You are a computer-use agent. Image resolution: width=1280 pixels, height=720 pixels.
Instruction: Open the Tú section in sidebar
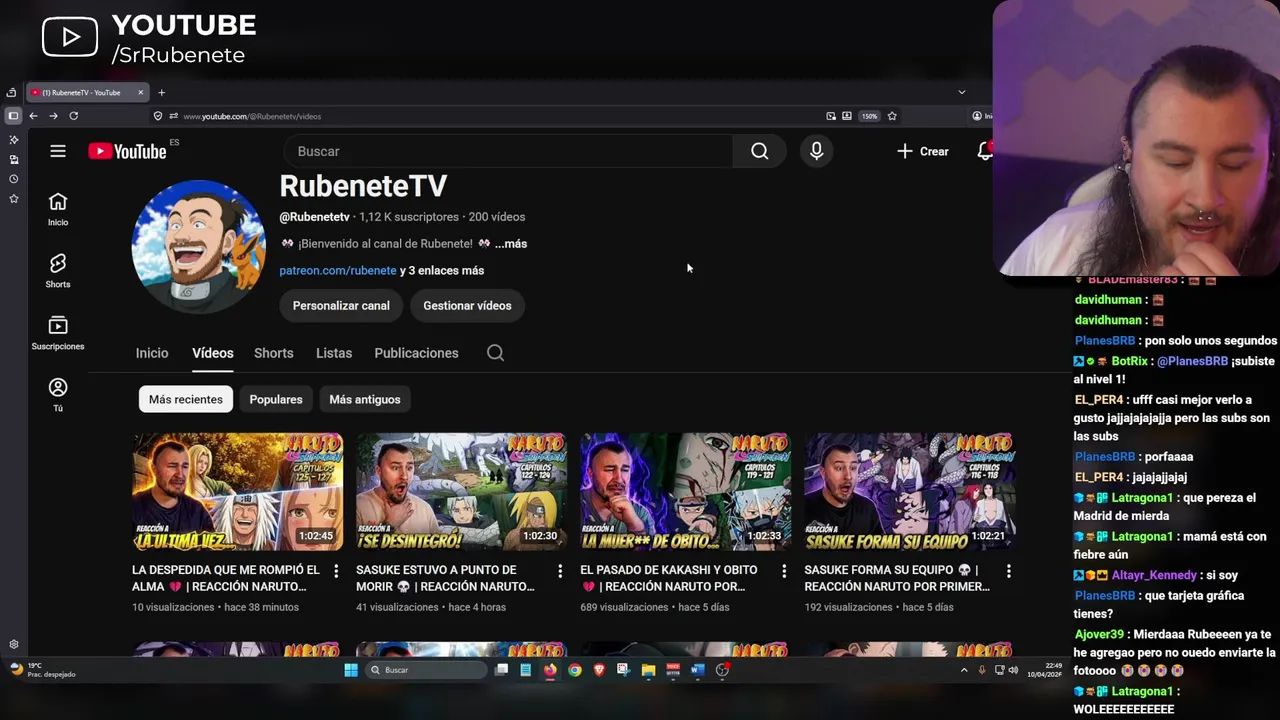pyautogui.click(x=58, y=395)
